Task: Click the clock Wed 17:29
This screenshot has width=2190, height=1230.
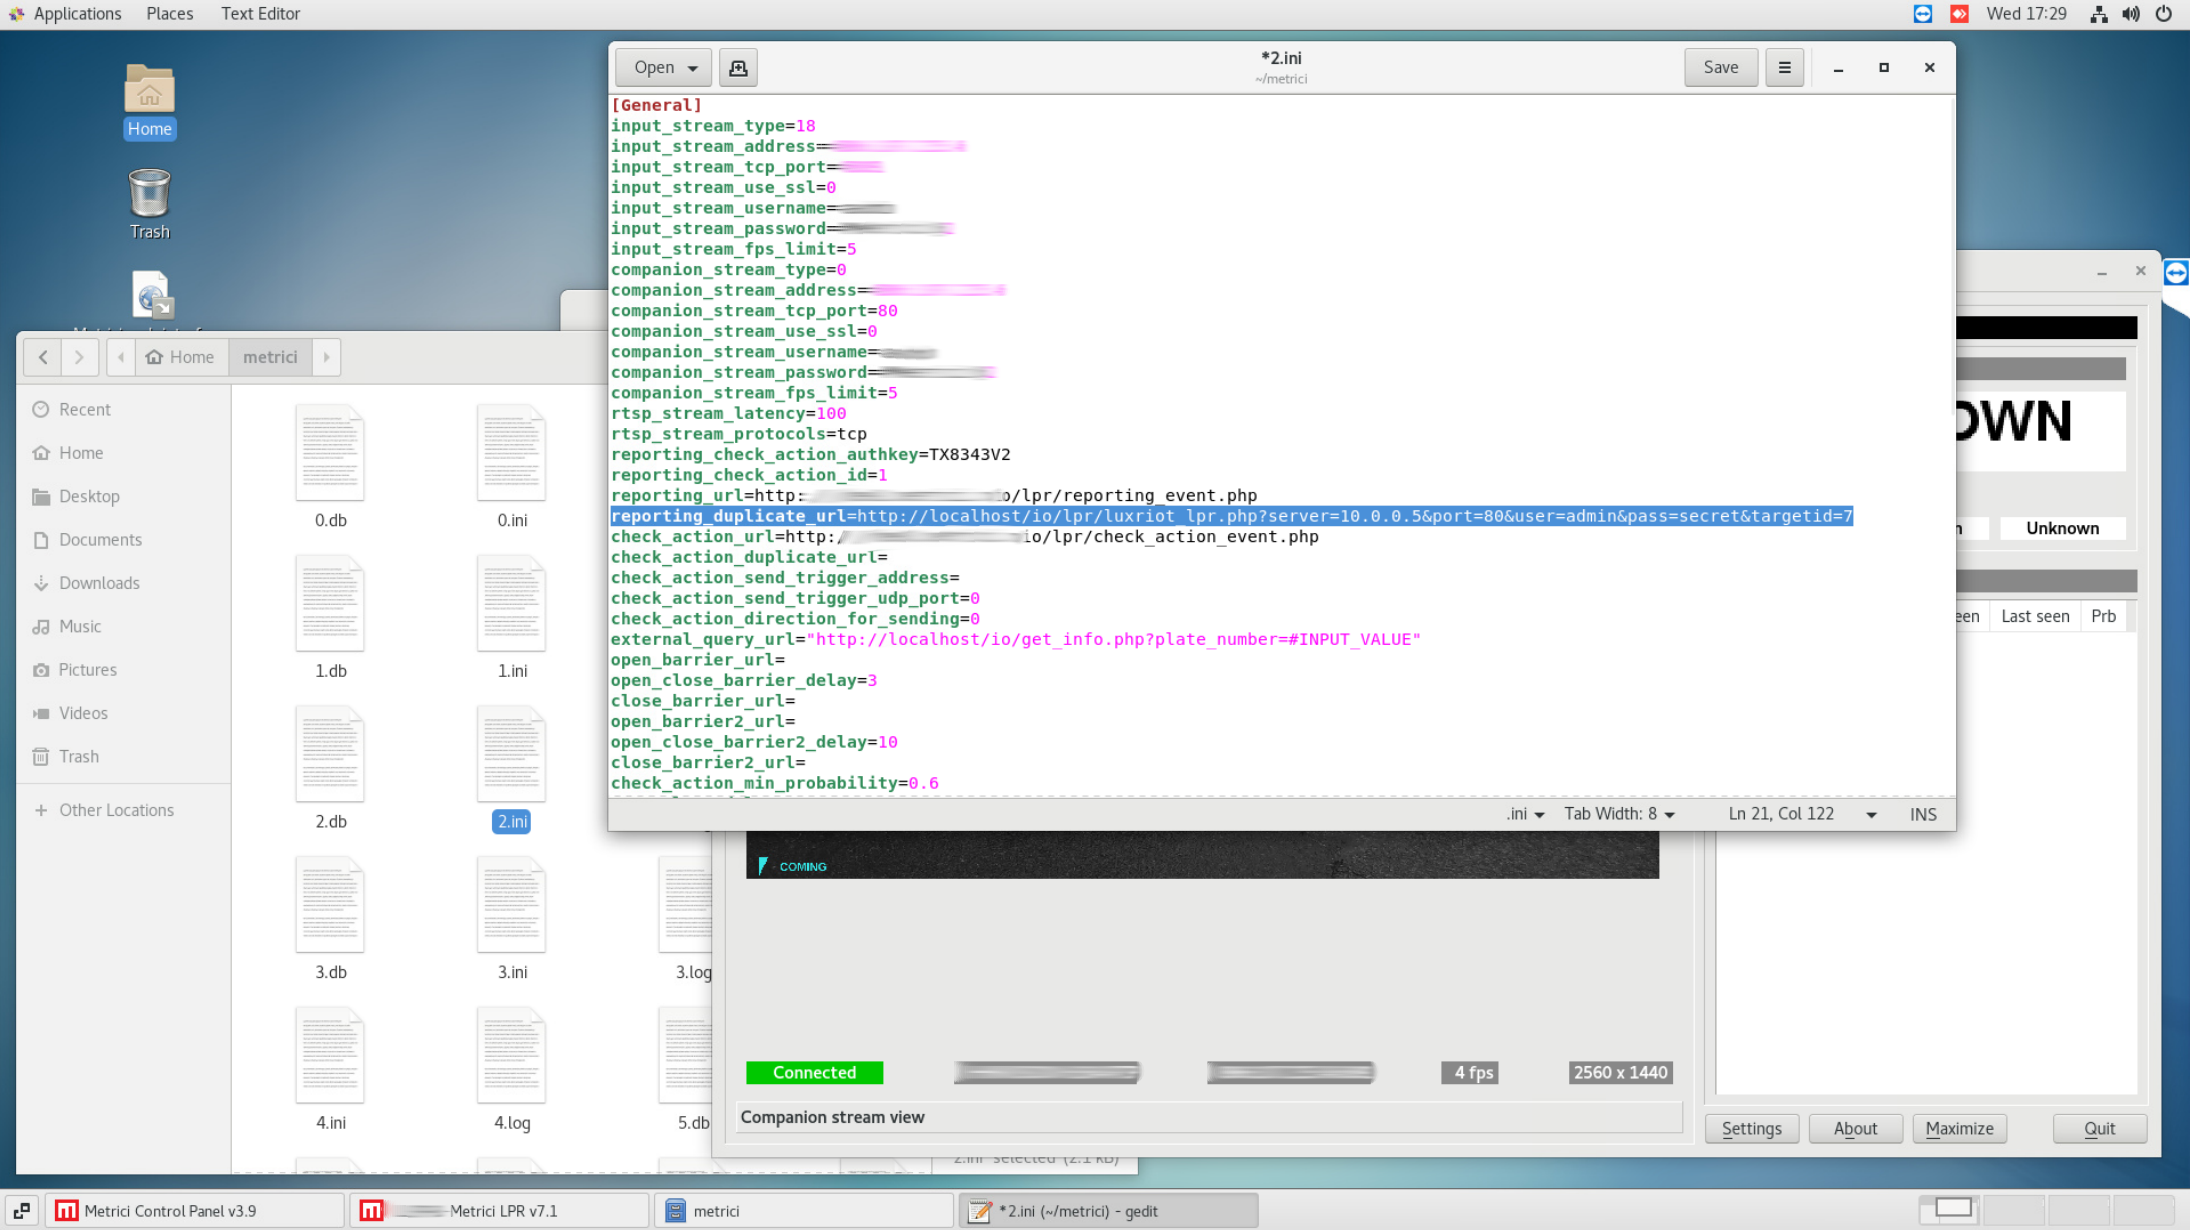Action: point(2026,13)
